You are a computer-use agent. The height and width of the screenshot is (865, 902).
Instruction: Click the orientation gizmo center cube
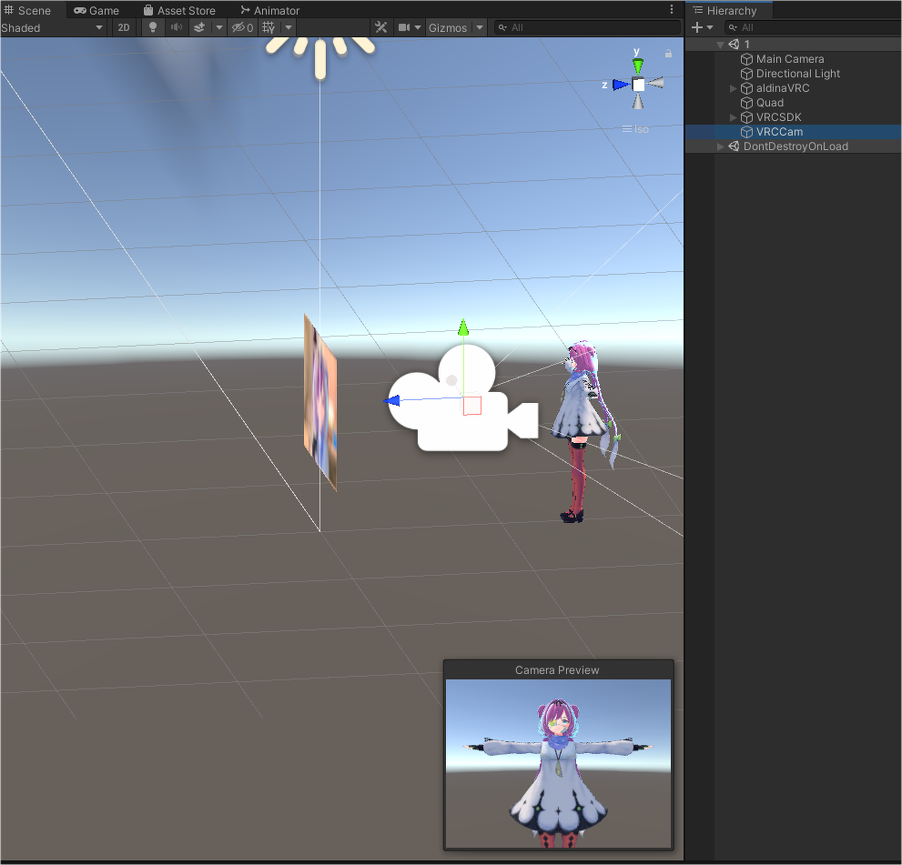[x=638, y=85]
